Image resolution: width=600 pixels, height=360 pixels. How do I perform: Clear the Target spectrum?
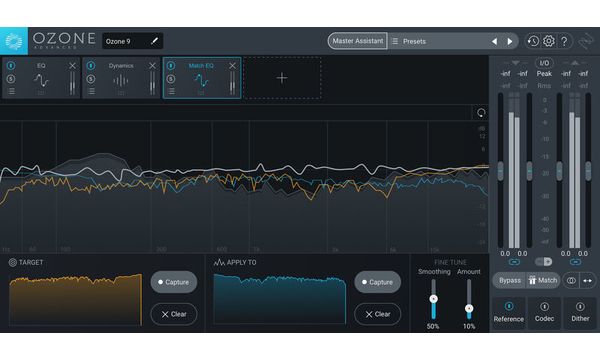174,314
